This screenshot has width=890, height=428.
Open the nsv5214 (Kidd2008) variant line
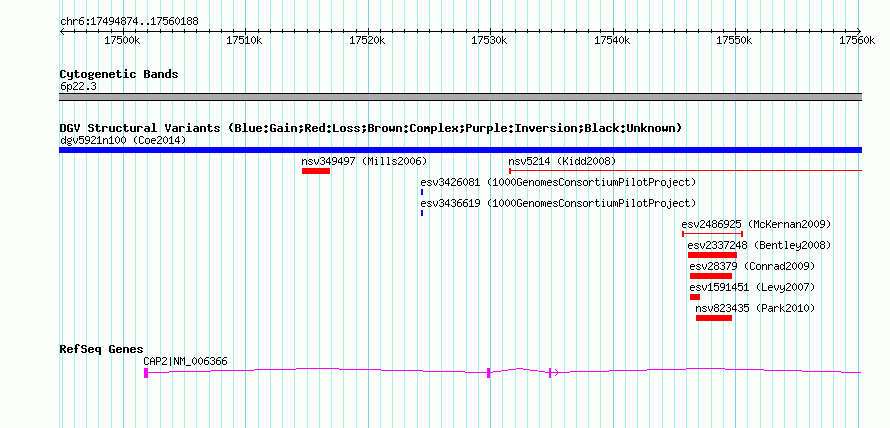pos(686,170)
